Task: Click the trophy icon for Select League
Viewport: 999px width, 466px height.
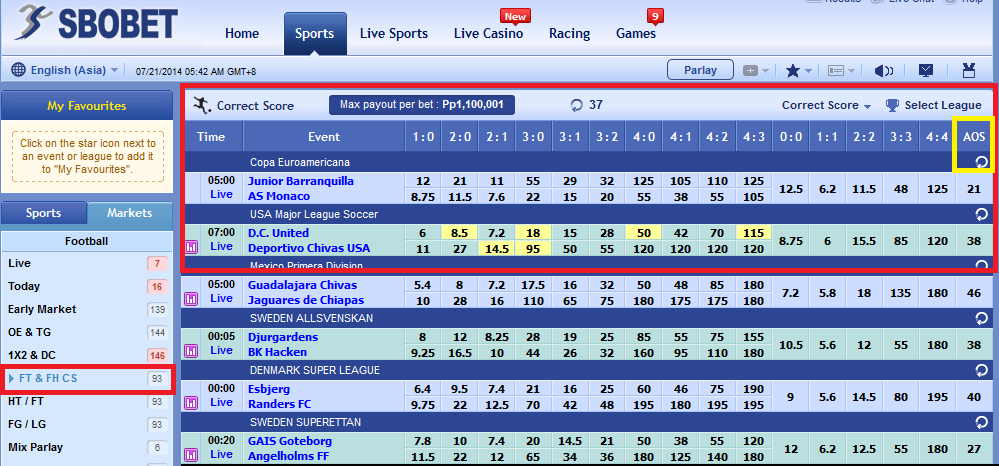Action: pos(892,105)
